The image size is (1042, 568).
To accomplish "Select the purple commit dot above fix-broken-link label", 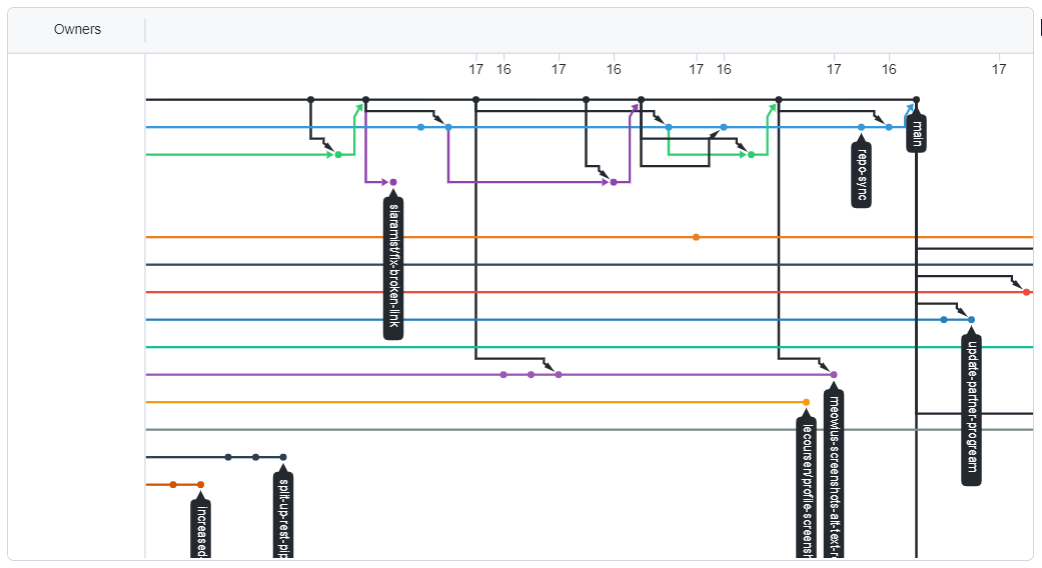I will click(x=393, y=182).
